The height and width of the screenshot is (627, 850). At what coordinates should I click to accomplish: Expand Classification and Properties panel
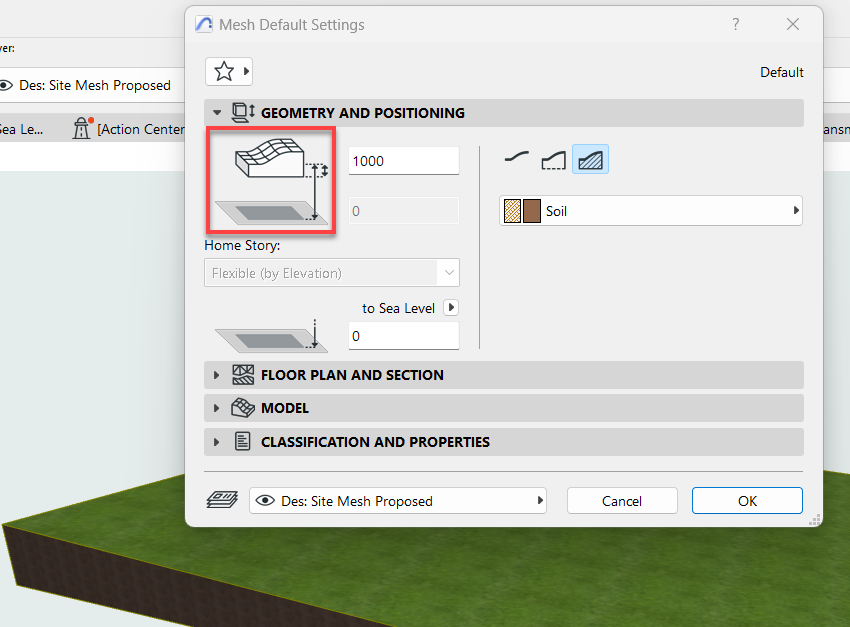click(217, 441)
